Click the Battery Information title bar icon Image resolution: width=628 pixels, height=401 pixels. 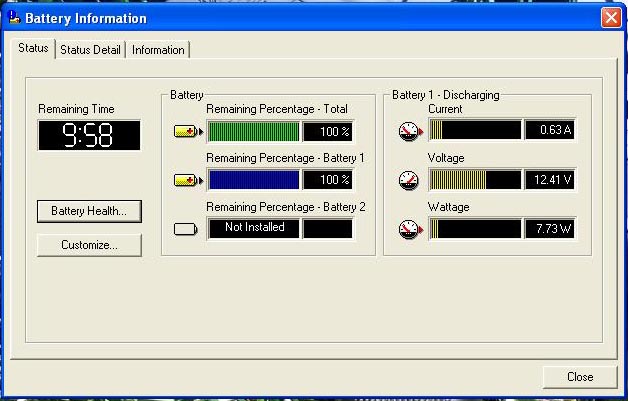pos(14,18)
